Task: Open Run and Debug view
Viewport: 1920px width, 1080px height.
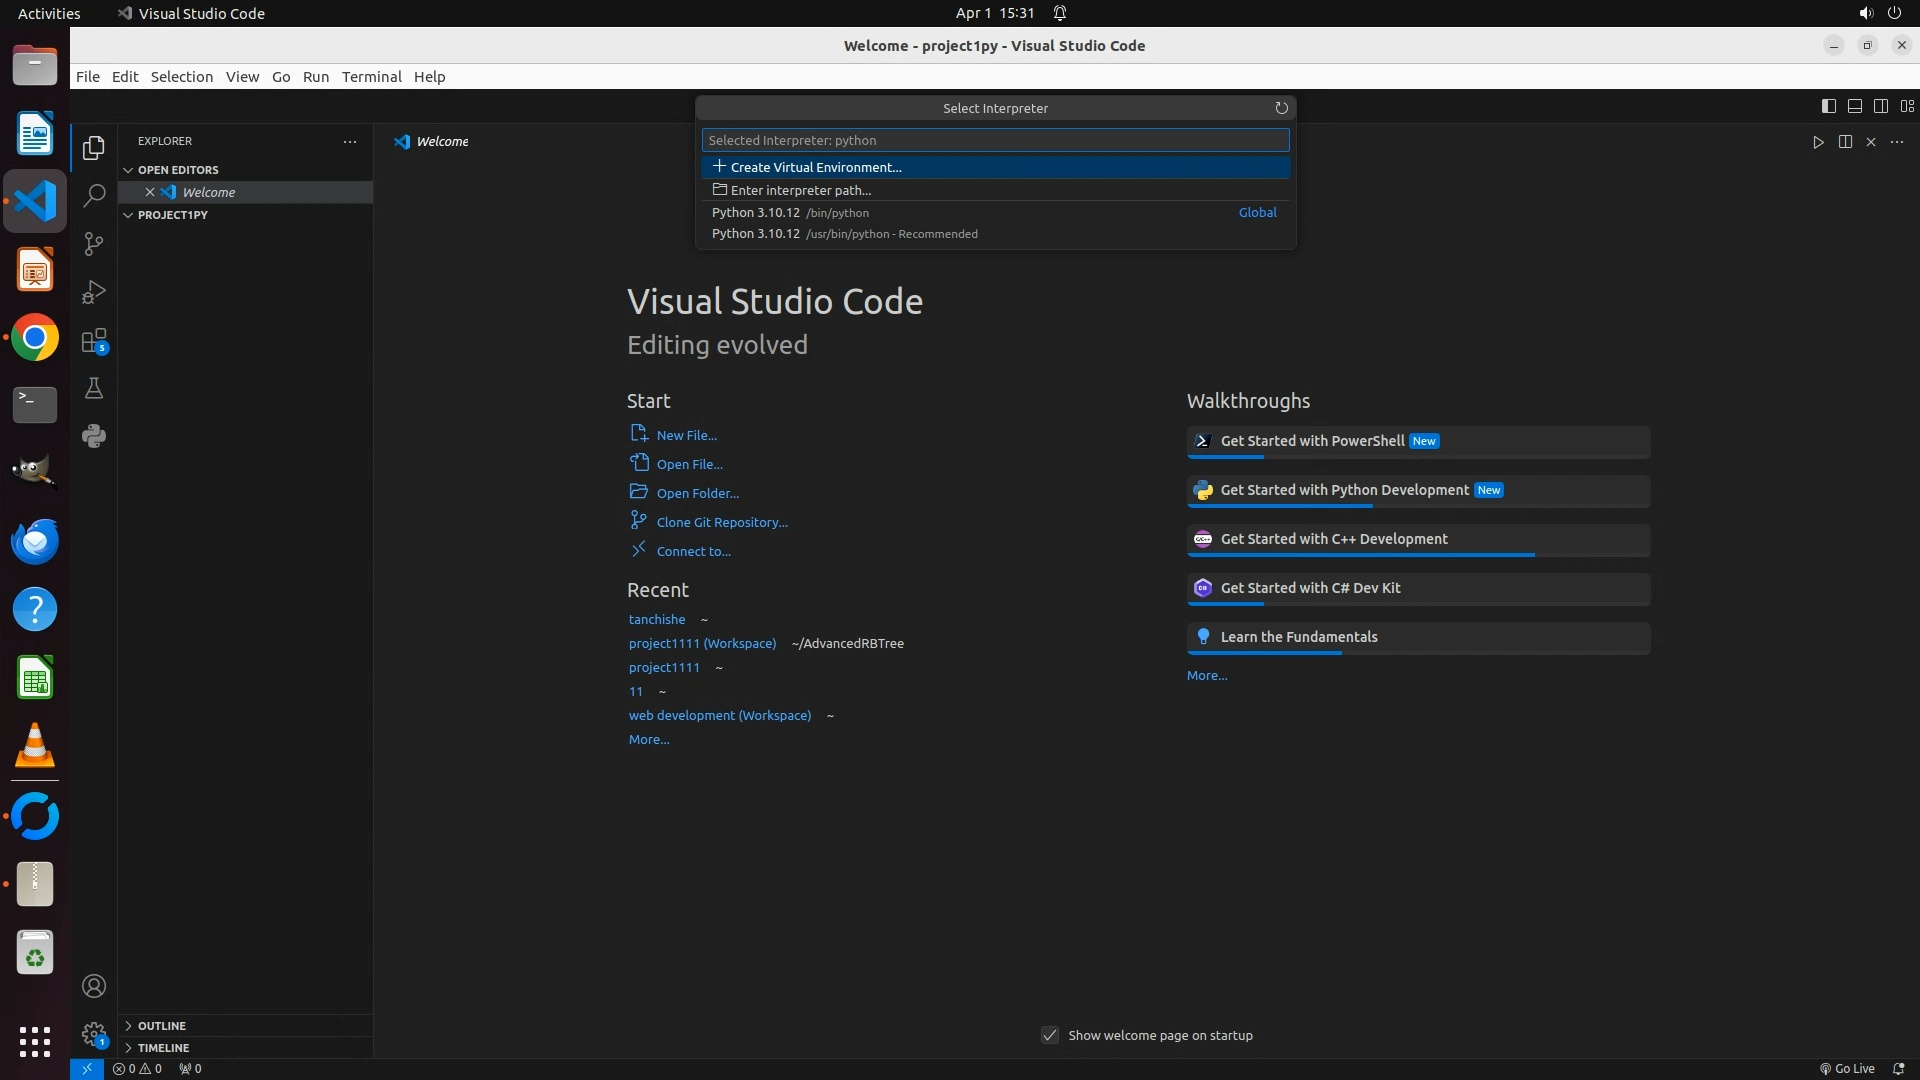Action: tap(94, 292)
